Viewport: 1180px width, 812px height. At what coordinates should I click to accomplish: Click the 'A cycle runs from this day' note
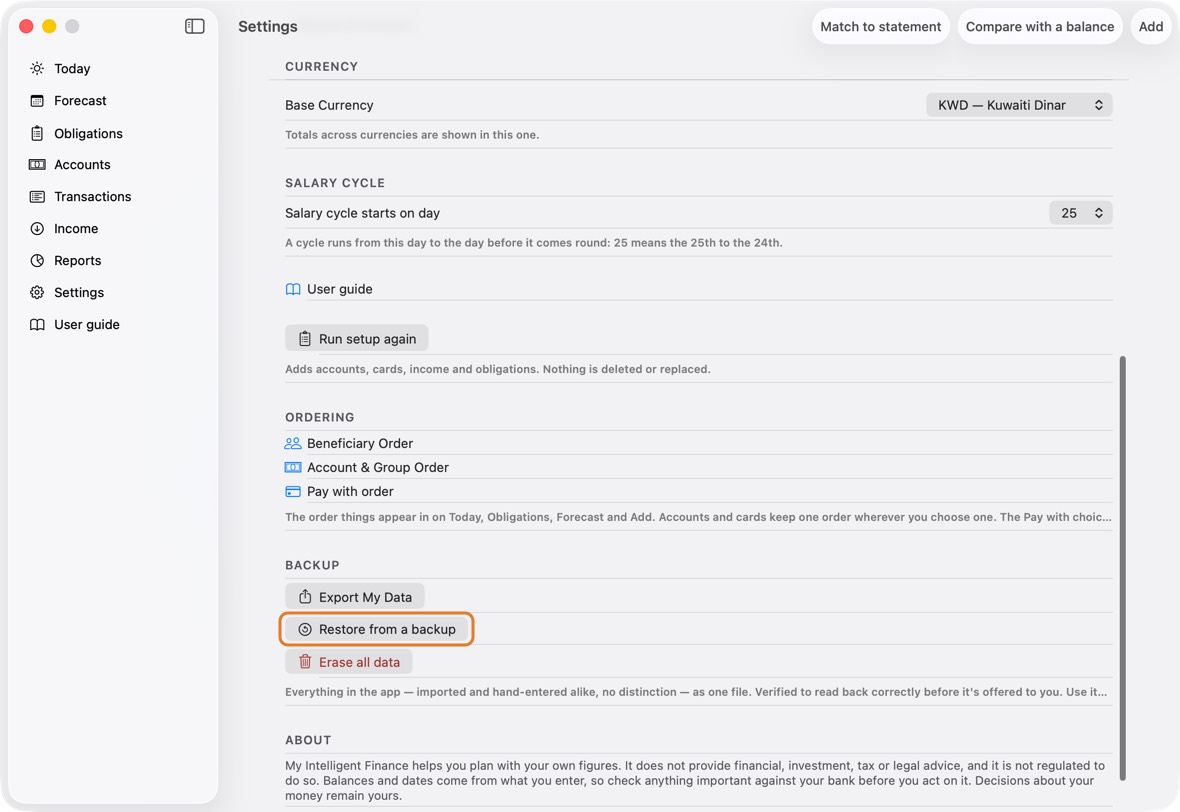pos(534,242)
